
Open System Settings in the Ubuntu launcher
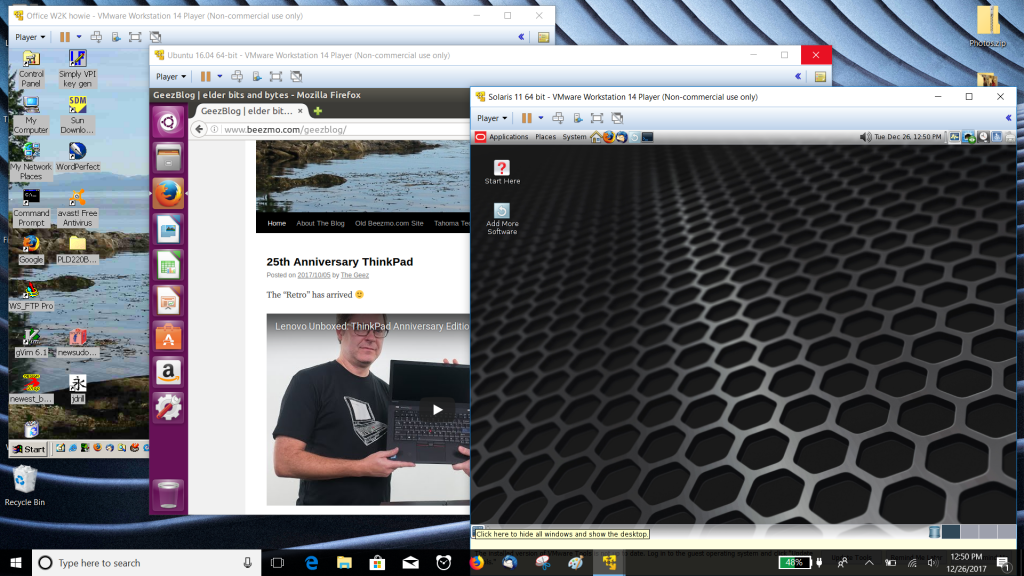[x=168, y=408]
